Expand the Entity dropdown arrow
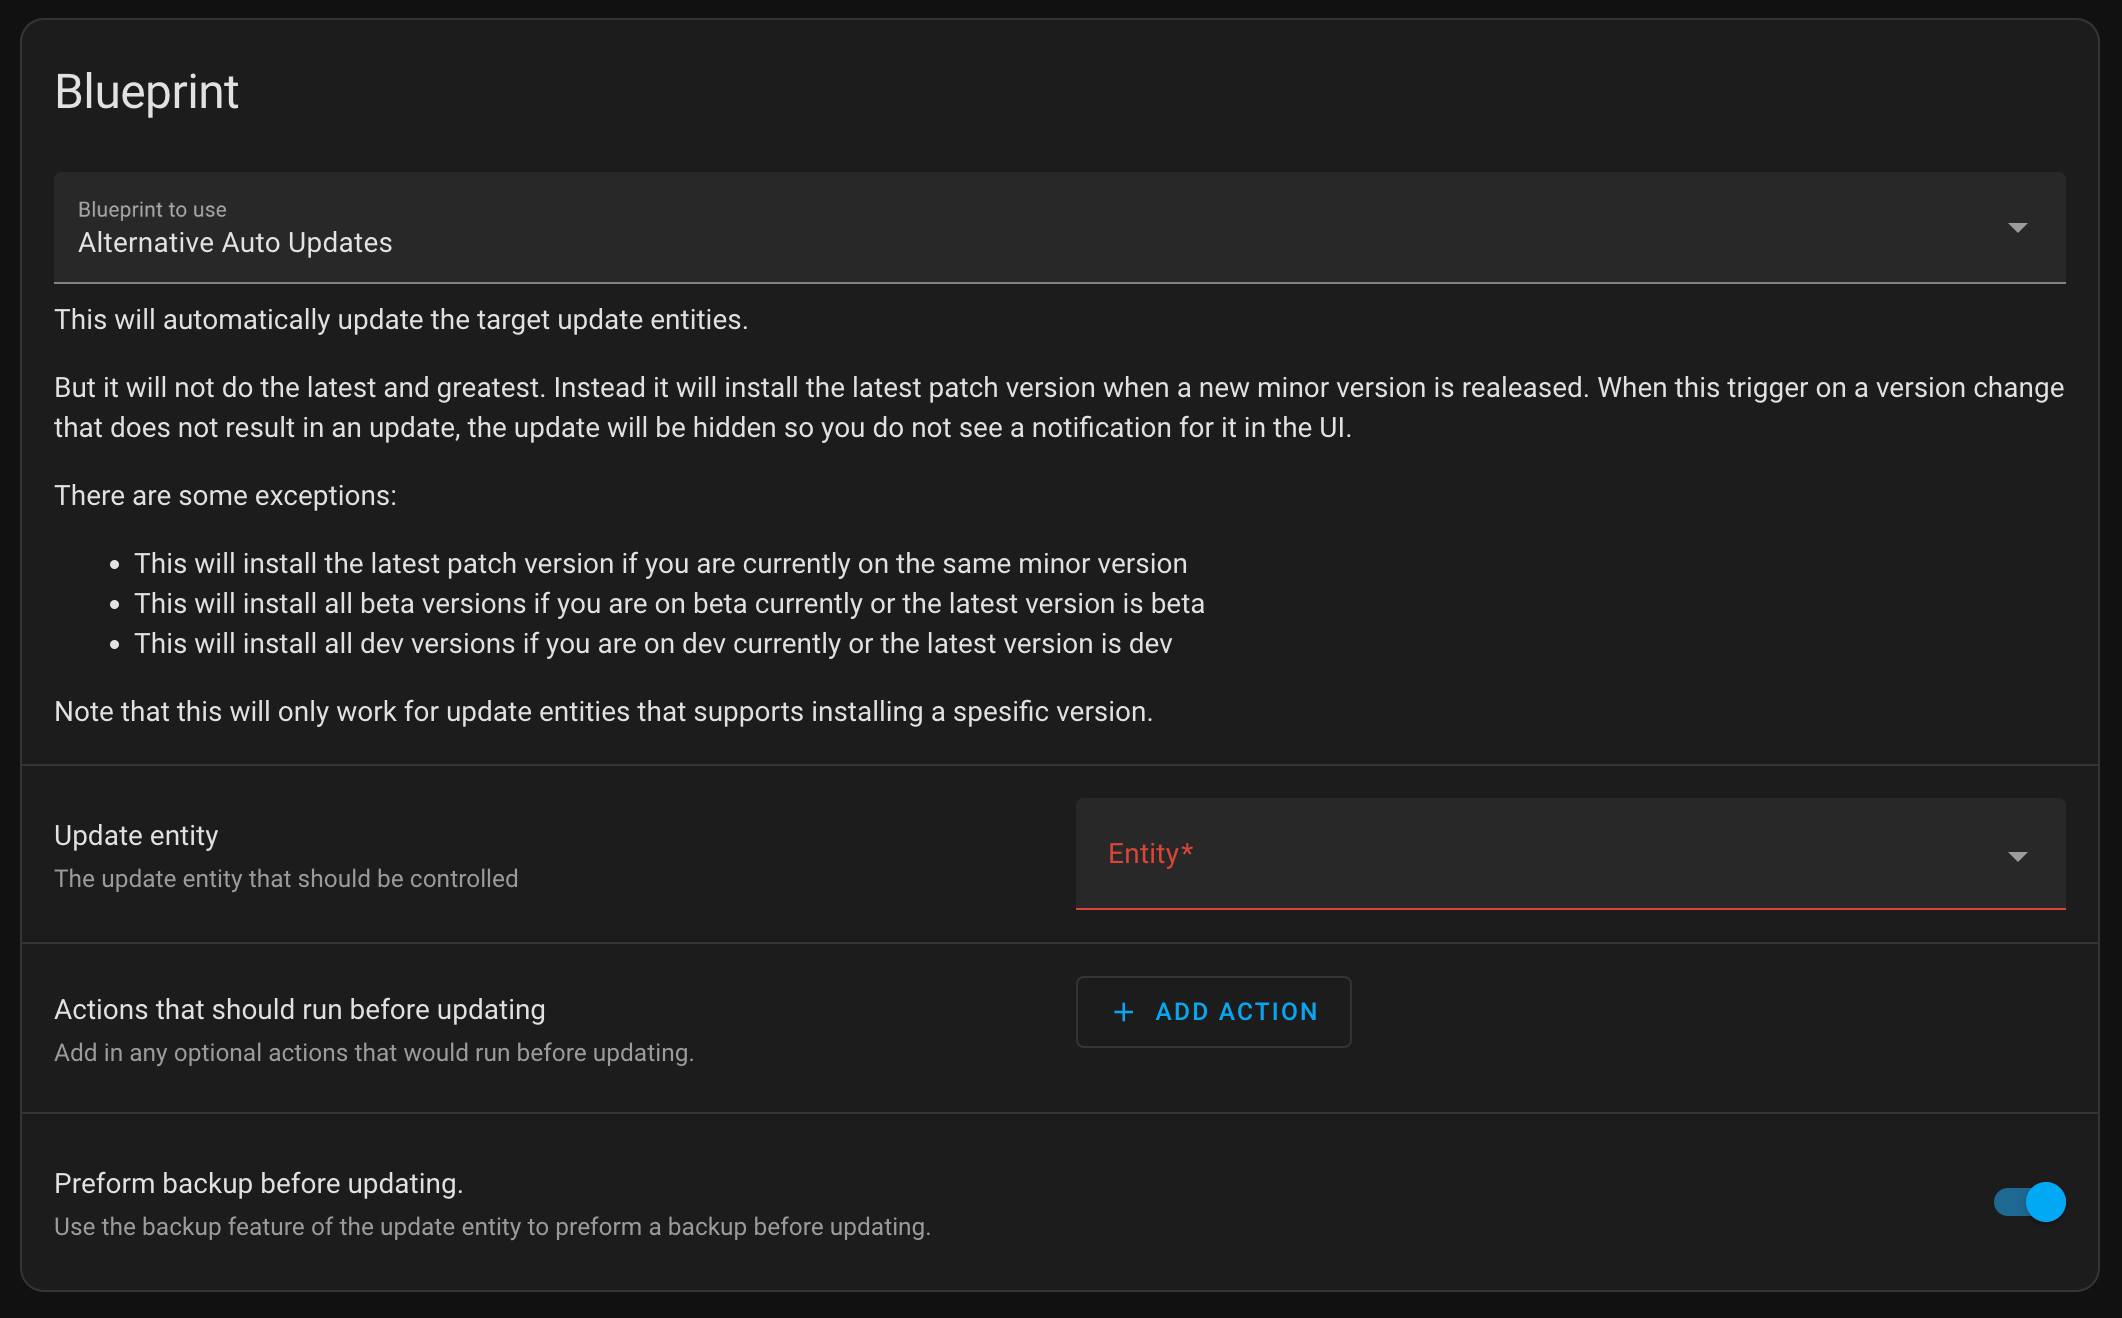Viewport: 2122px width, 1318px height. point(2017,856)
